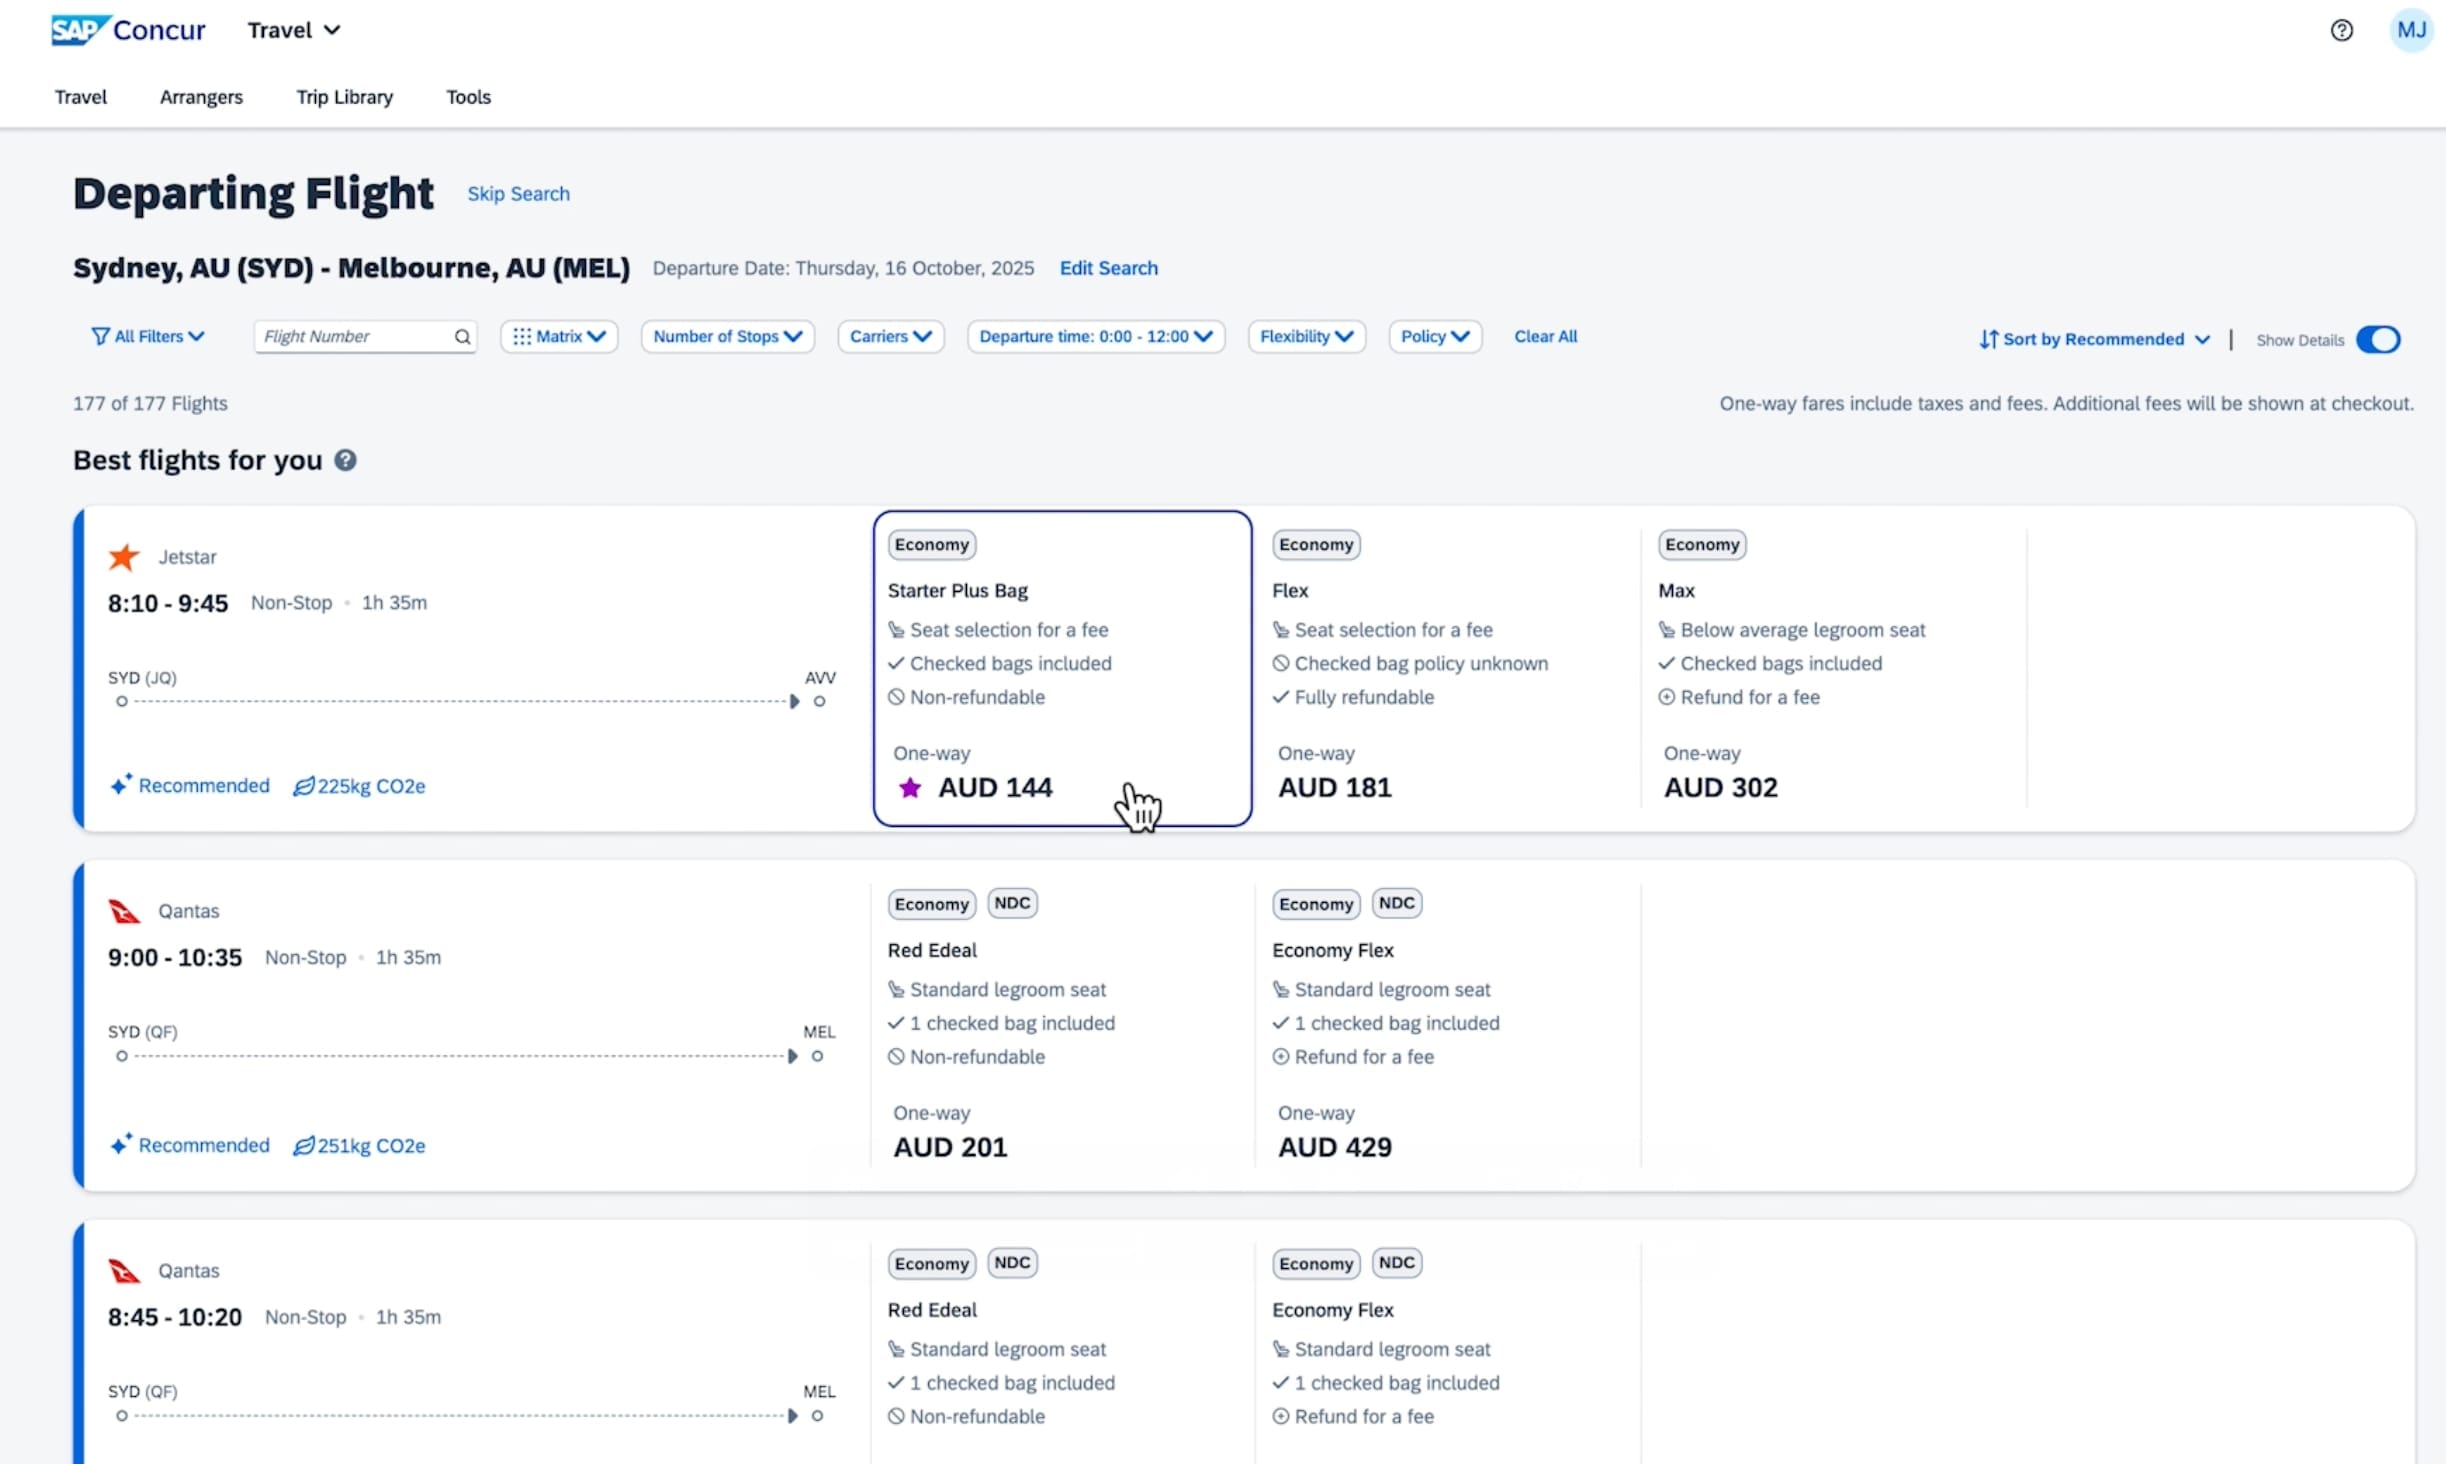Viewport: 2446px width, 1464px height.
Task: Click the Qantas logo on the 9:00 flight
Action: 124,911
